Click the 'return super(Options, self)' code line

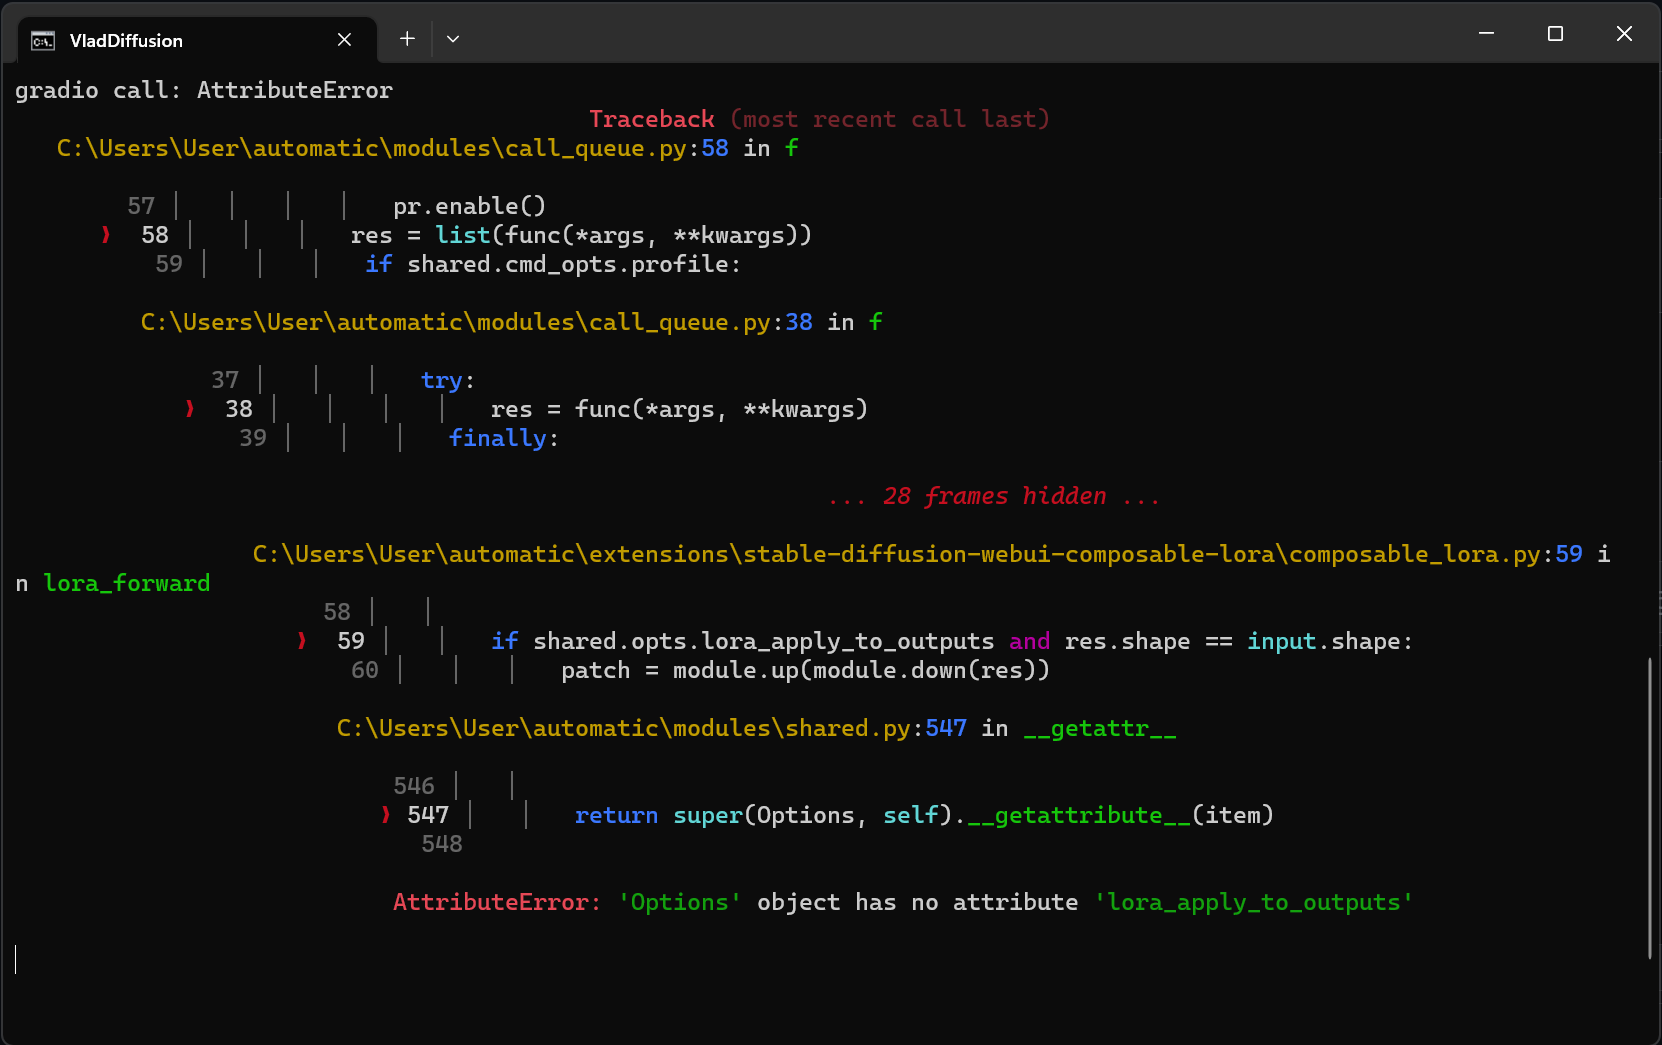tap(925, 815)
